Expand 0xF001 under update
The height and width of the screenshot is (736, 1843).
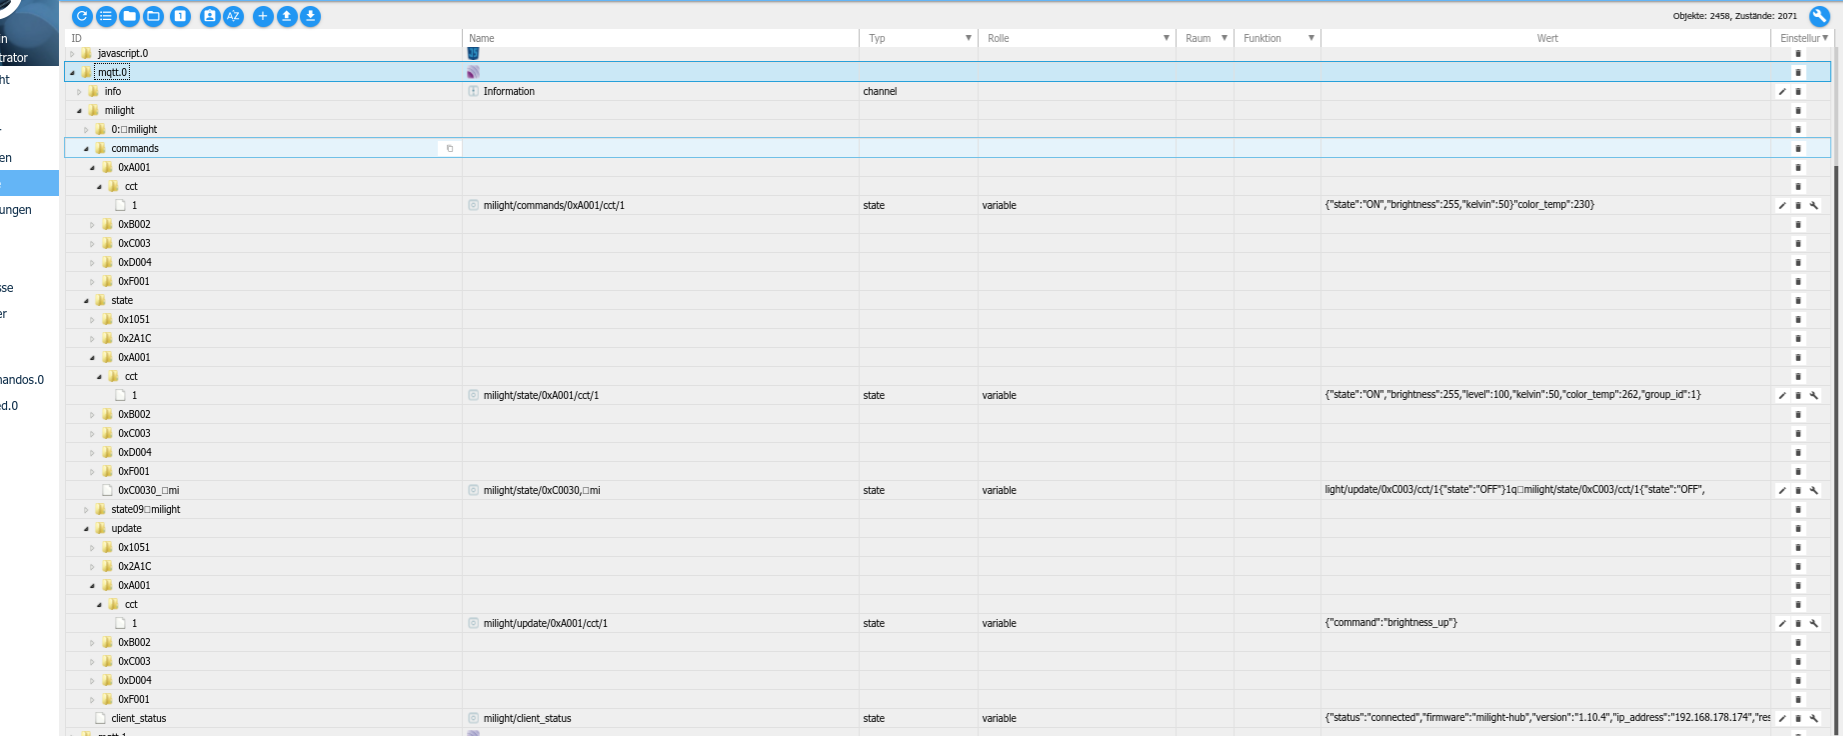93,700
